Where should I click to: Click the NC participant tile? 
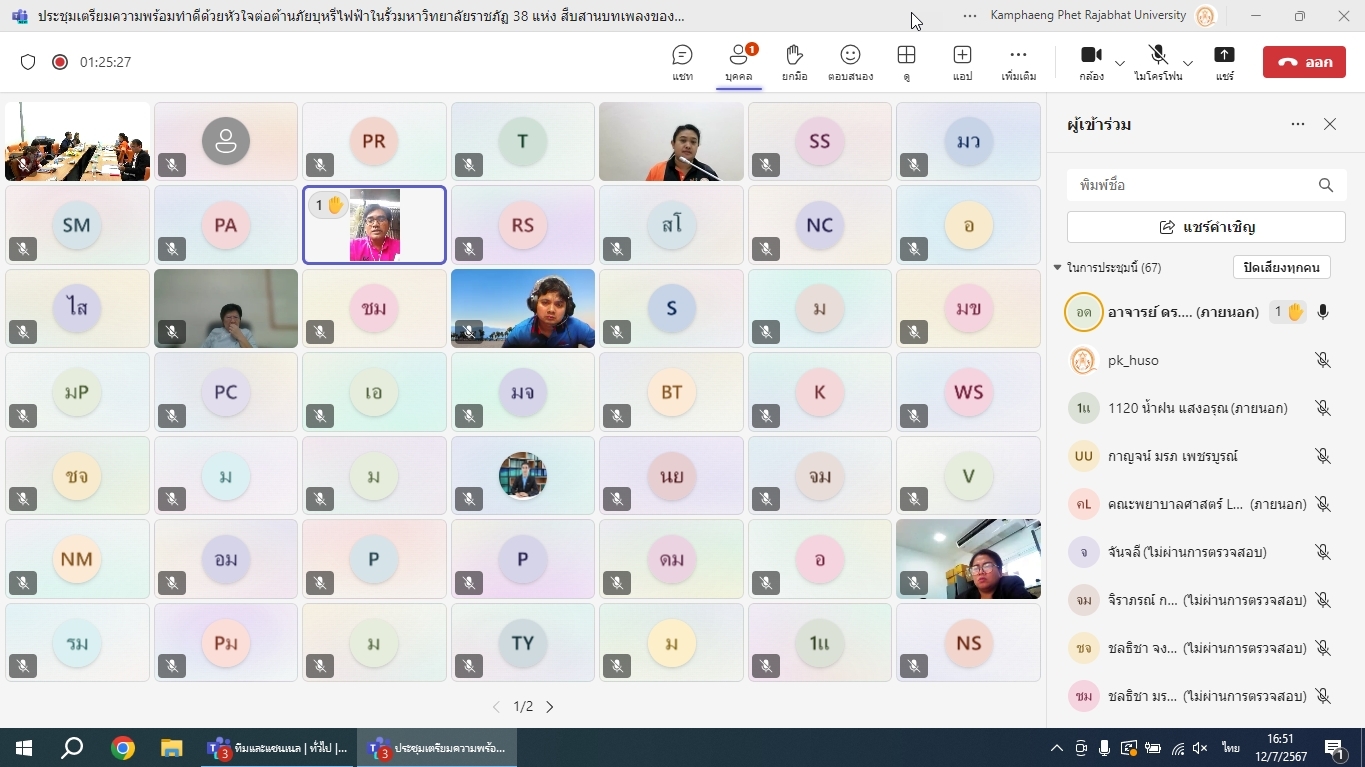pos(820,225)
